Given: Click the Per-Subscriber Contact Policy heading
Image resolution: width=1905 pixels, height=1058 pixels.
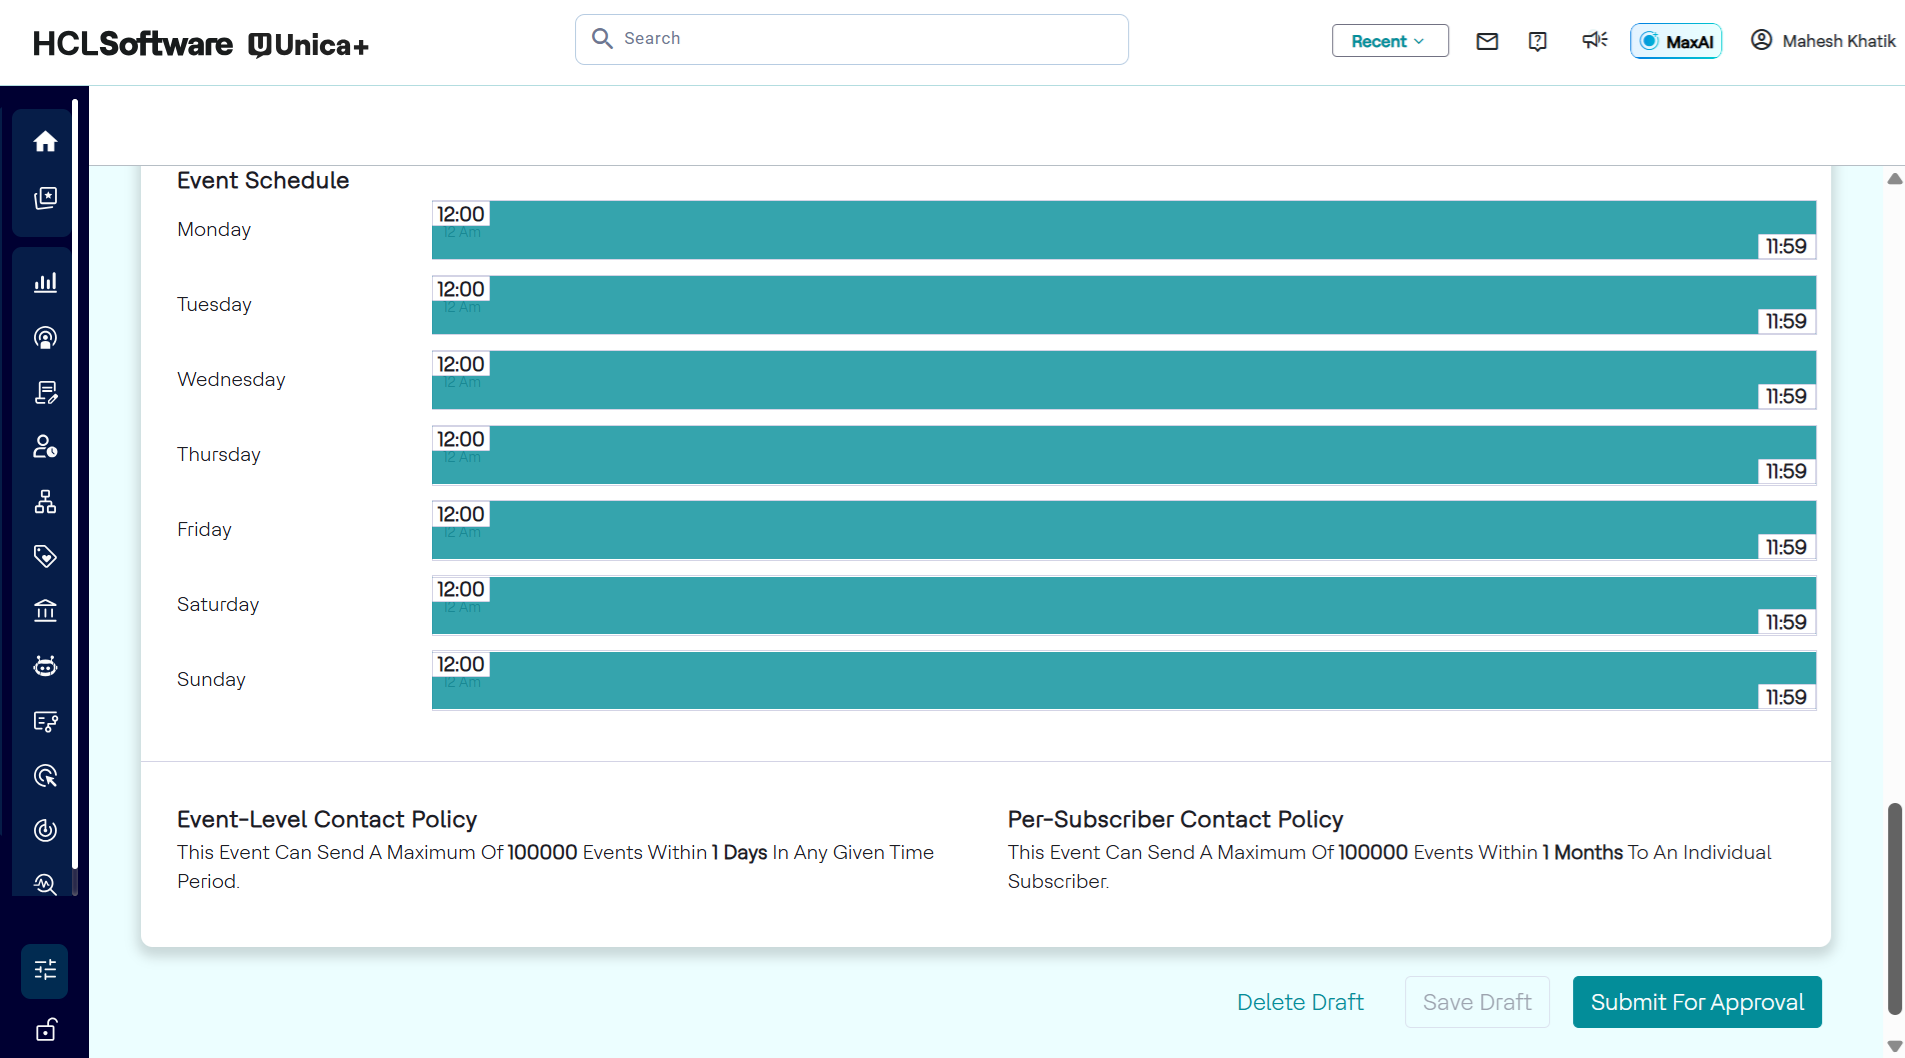Looking at the screenshot, I should [x=1175, y=819].
